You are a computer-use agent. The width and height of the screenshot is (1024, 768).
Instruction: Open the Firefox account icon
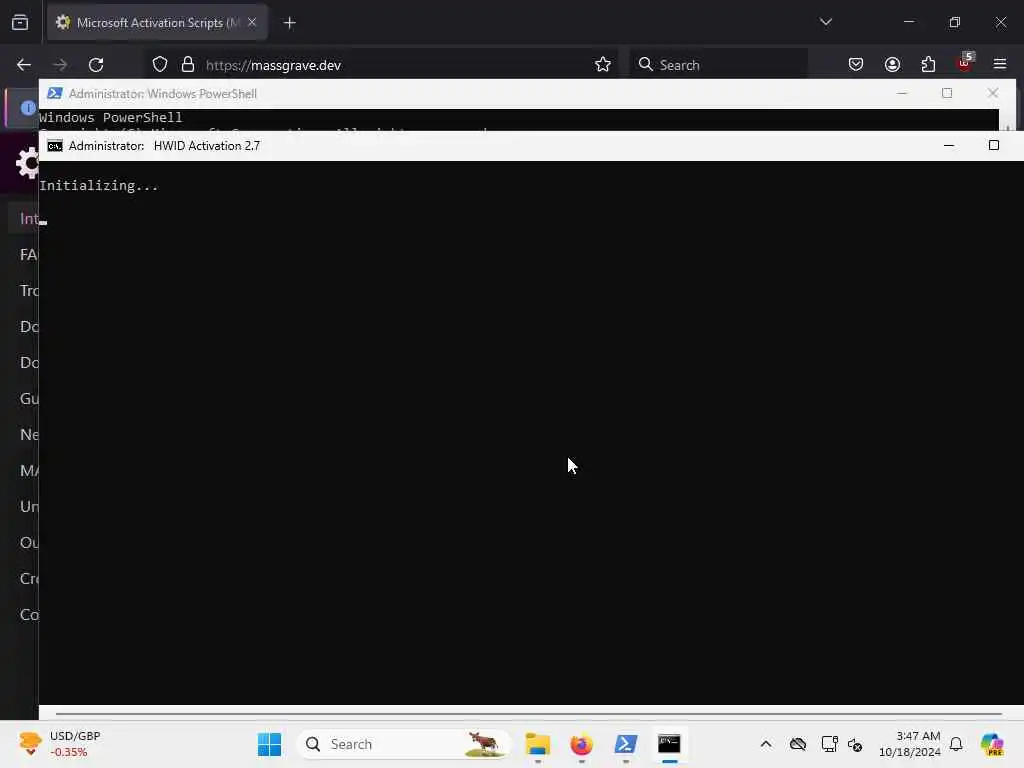point(892,65)
